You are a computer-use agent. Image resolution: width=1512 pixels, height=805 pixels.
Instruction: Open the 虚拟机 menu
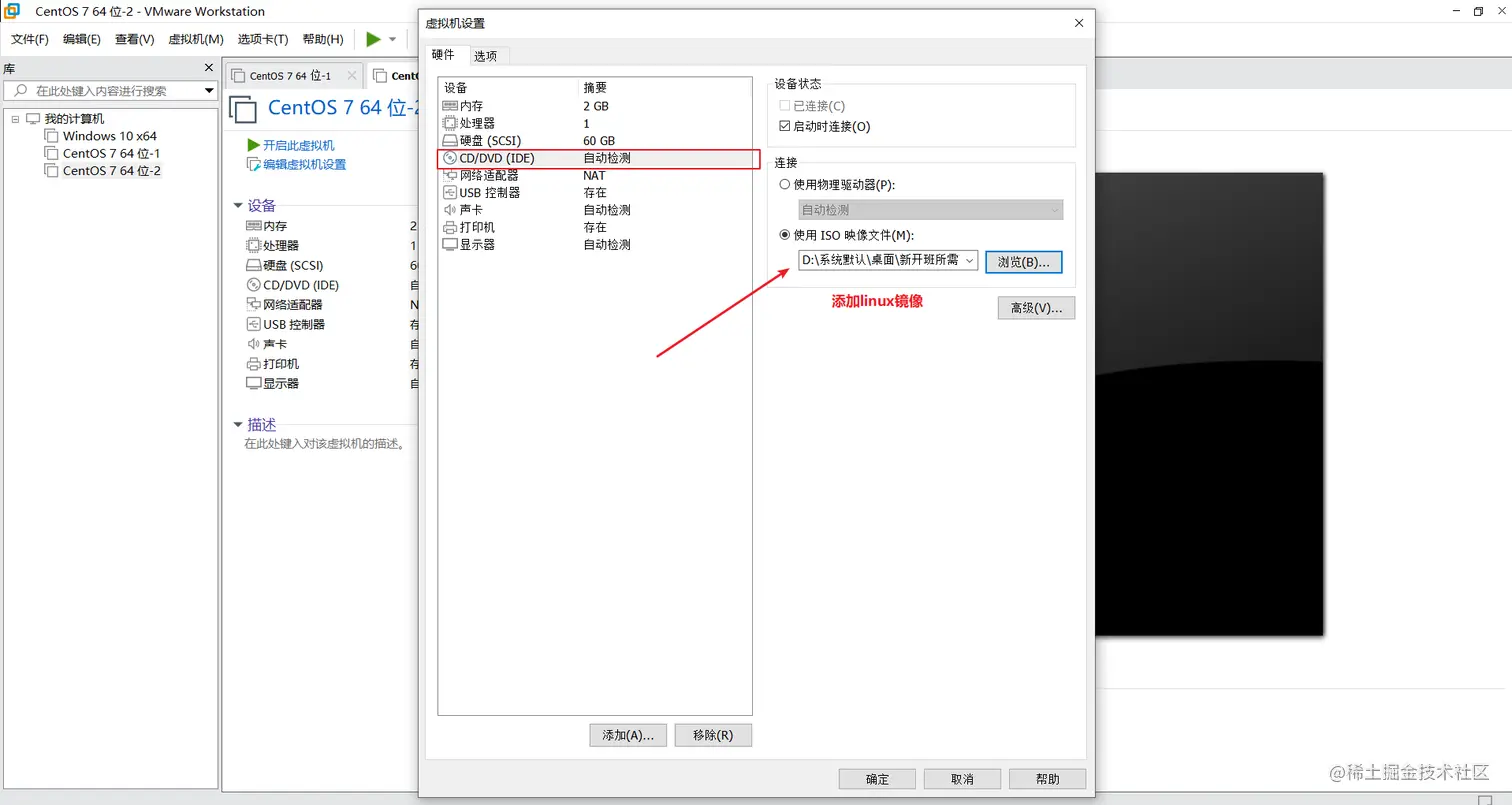(196, 39)
